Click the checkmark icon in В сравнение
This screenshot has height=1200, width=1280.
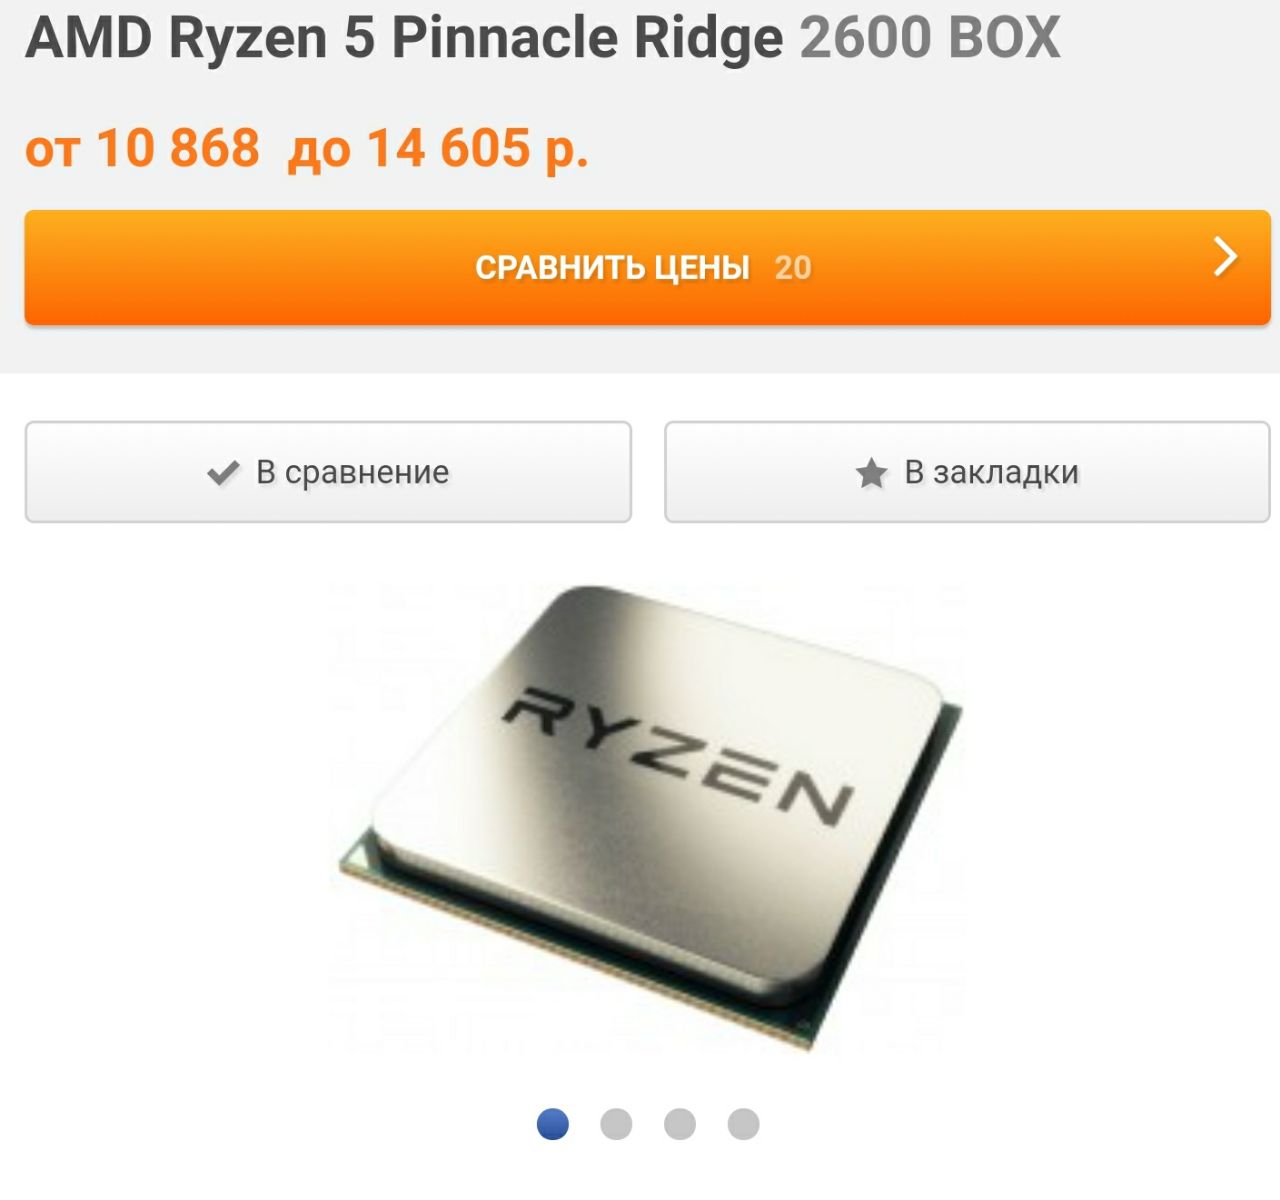coord(222,473)
